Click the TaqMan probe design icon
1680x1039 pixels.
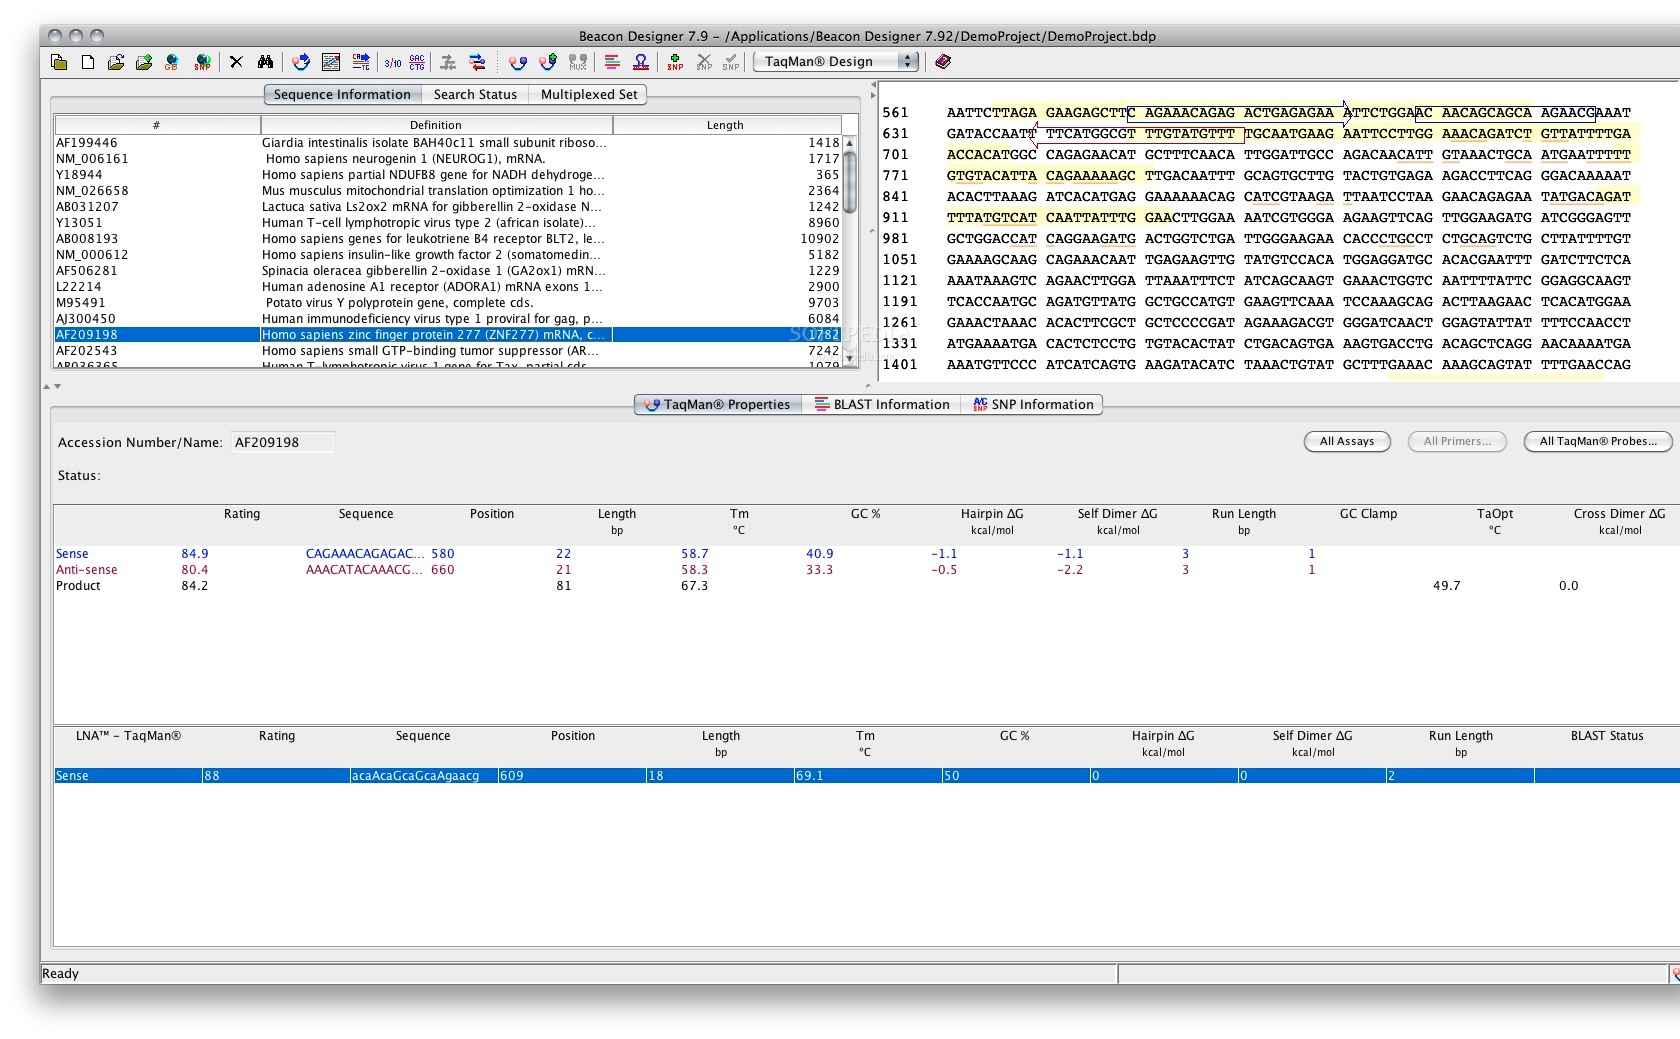pos(517,62)
